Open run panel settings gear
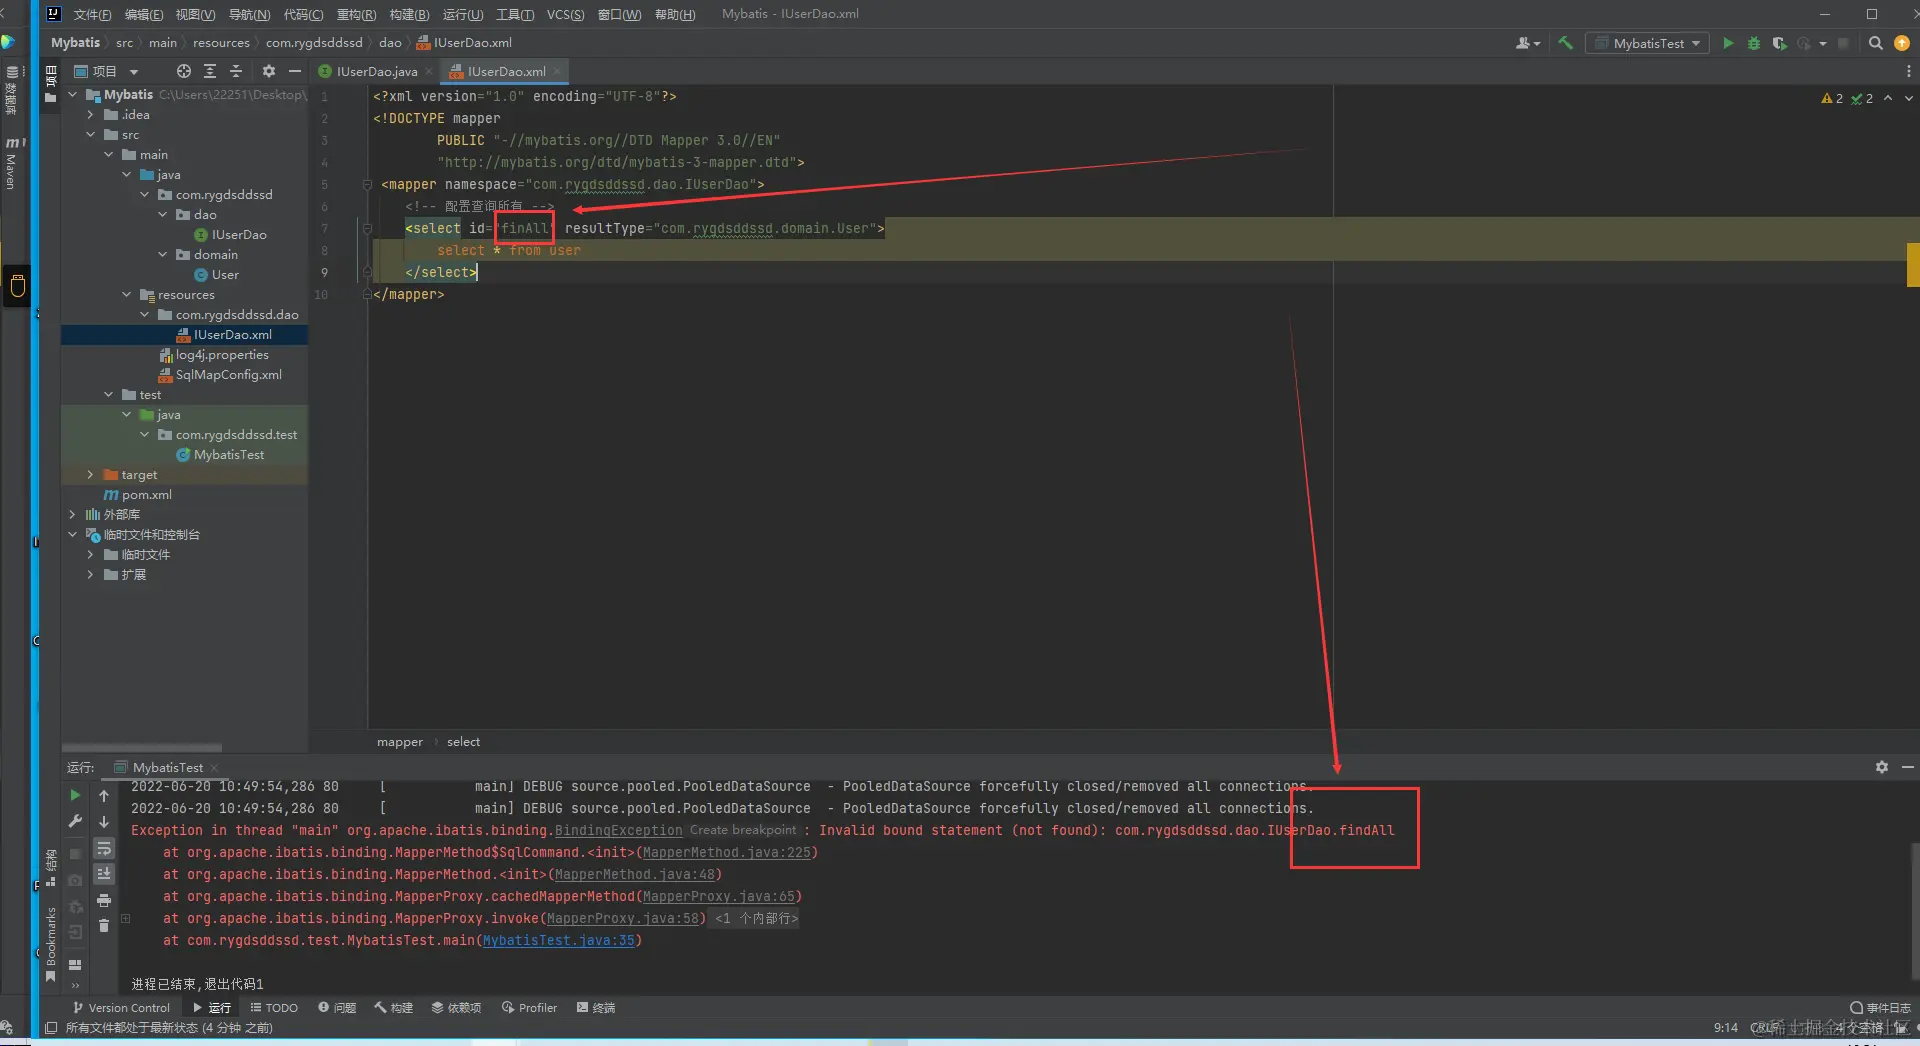This screenshot has width=1920, height=1046. (x=1882, y=767)
